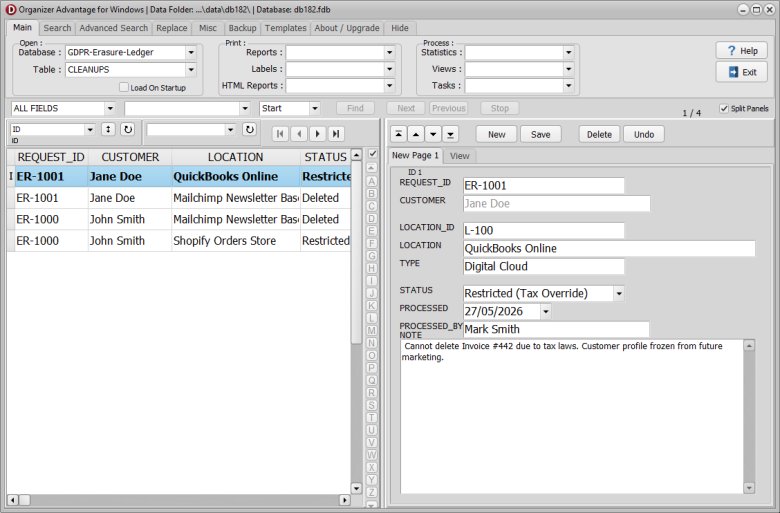Jump to letter A in alphabet index
The image size is (780, 513).
372,181
